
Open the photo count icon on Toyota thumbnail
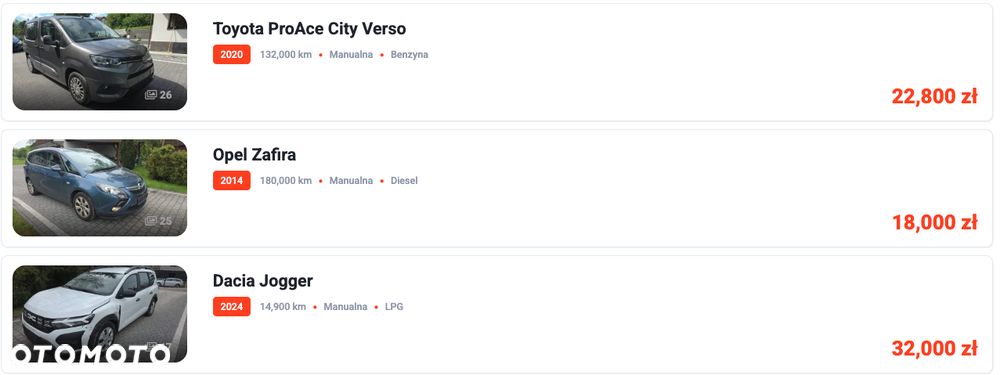(x=151, y=95)
